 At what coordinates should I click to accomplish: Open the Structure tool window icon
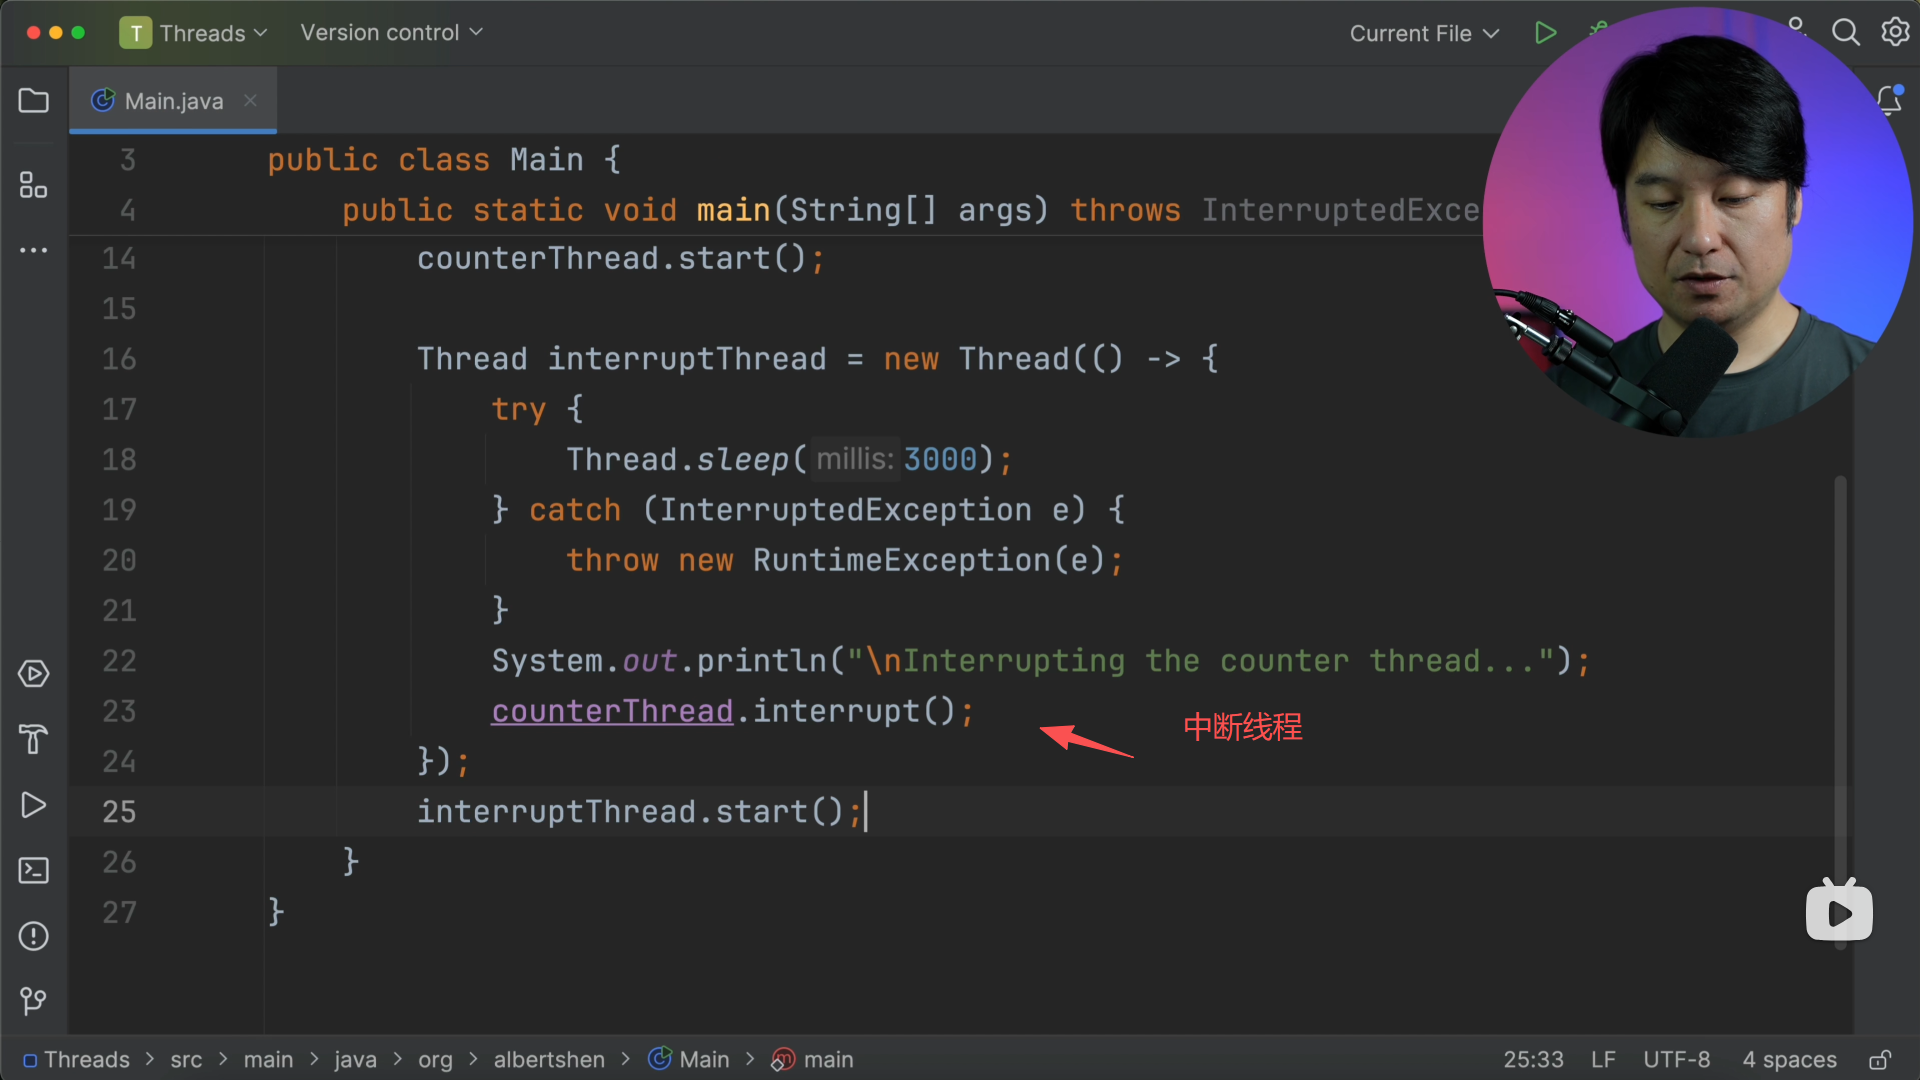(33, 185)
